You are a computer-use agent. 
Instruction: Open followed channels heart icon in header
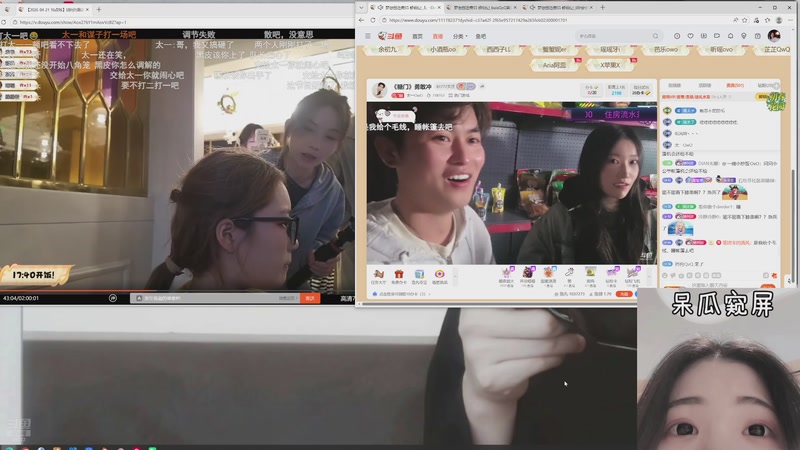pos(690,36)
